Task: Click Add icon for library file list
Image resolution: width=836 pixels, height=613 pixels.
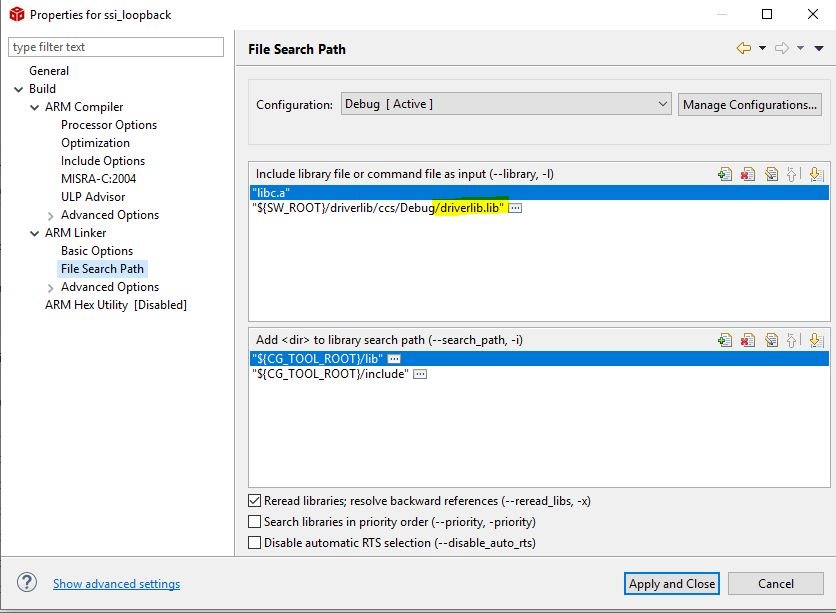Action: pyautogui.click(x=725, y=174)
